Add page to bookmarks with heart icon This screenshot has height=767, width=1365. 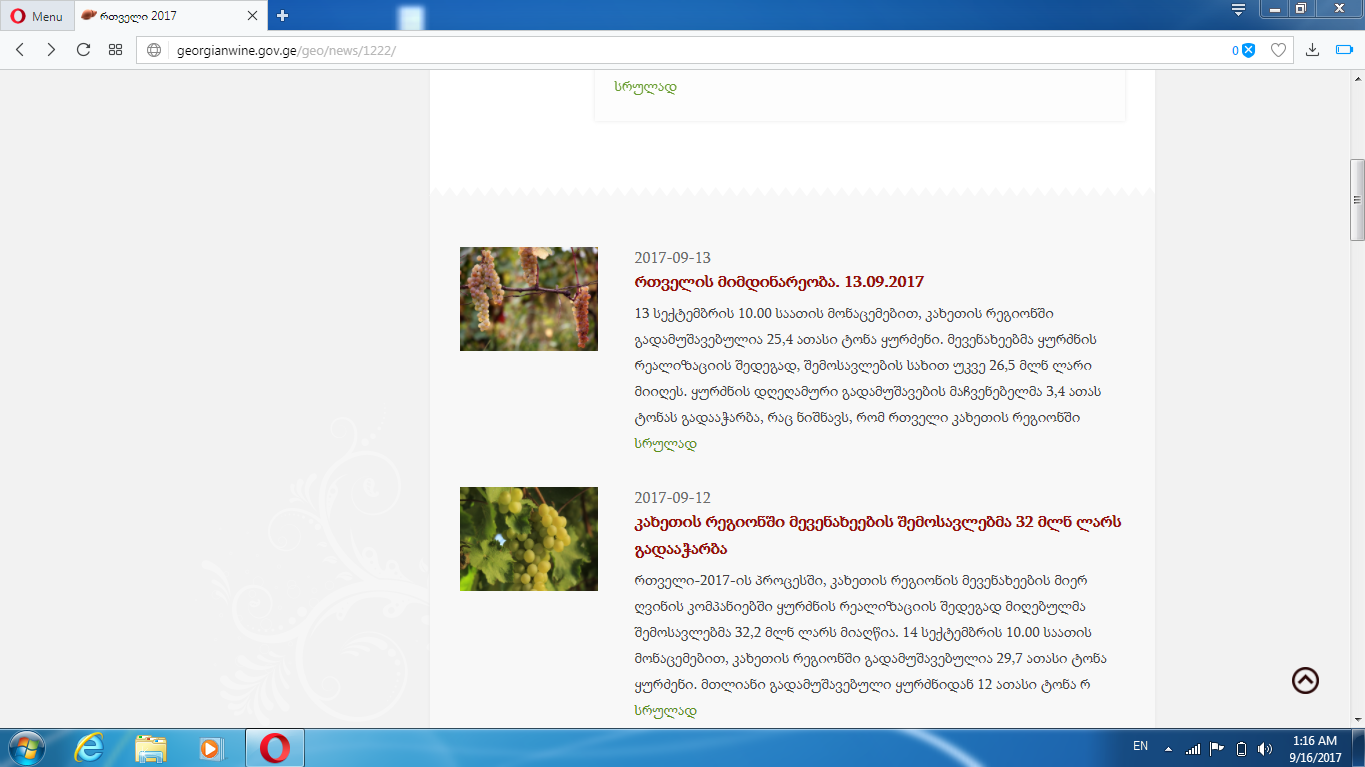coord(1277,50)
